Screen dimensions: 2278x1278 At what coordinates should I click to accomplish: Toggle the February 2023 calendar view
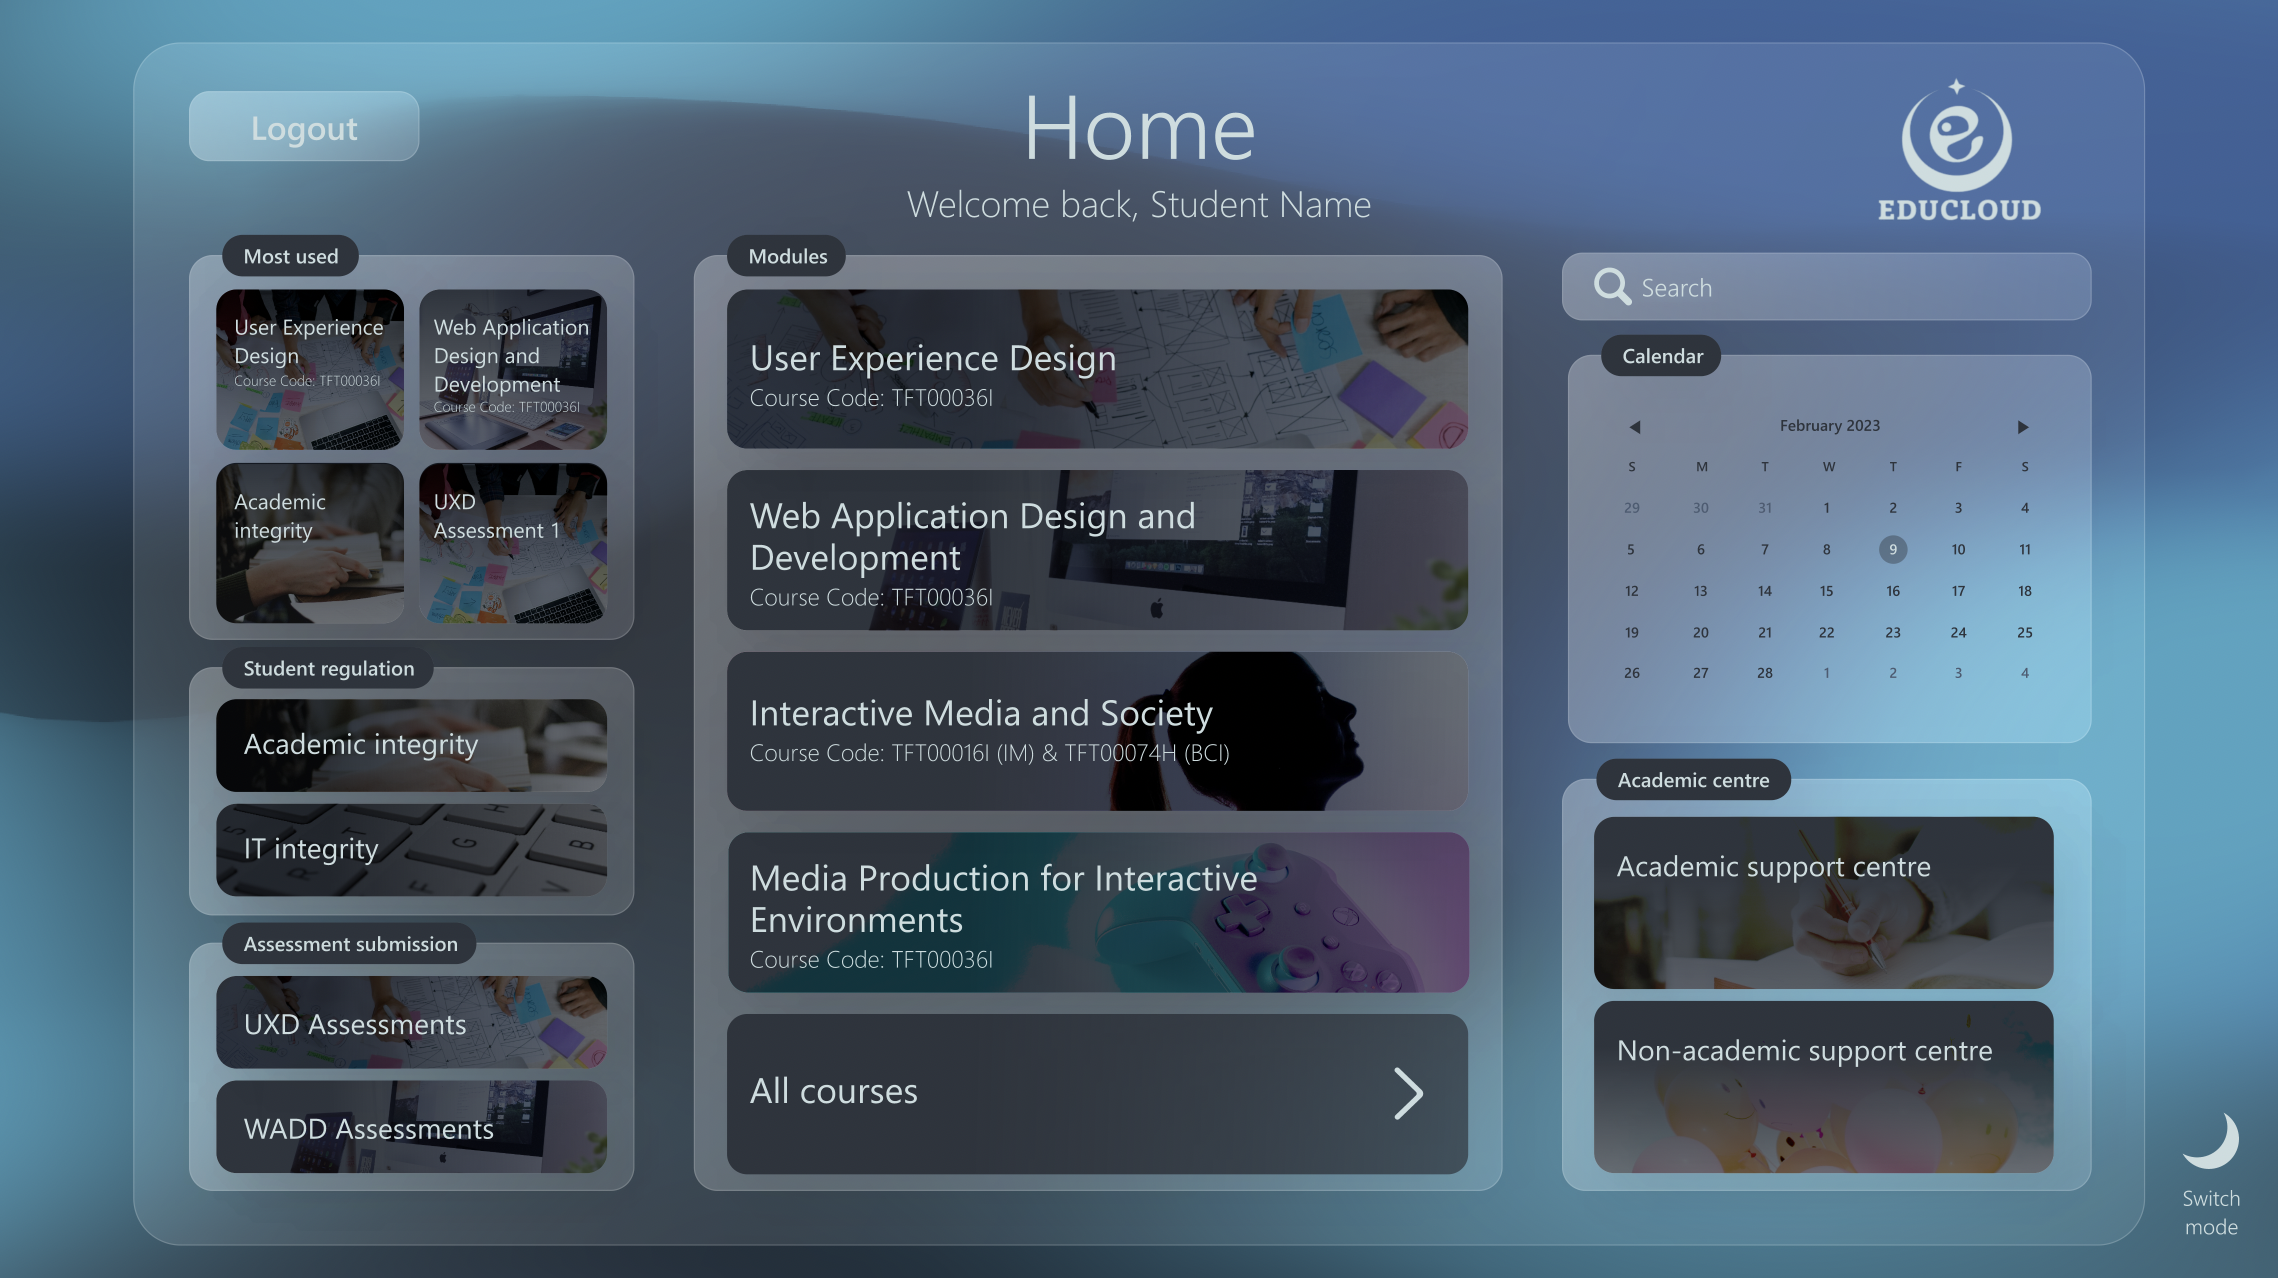pyautogui.click(x=1827, y=425)
